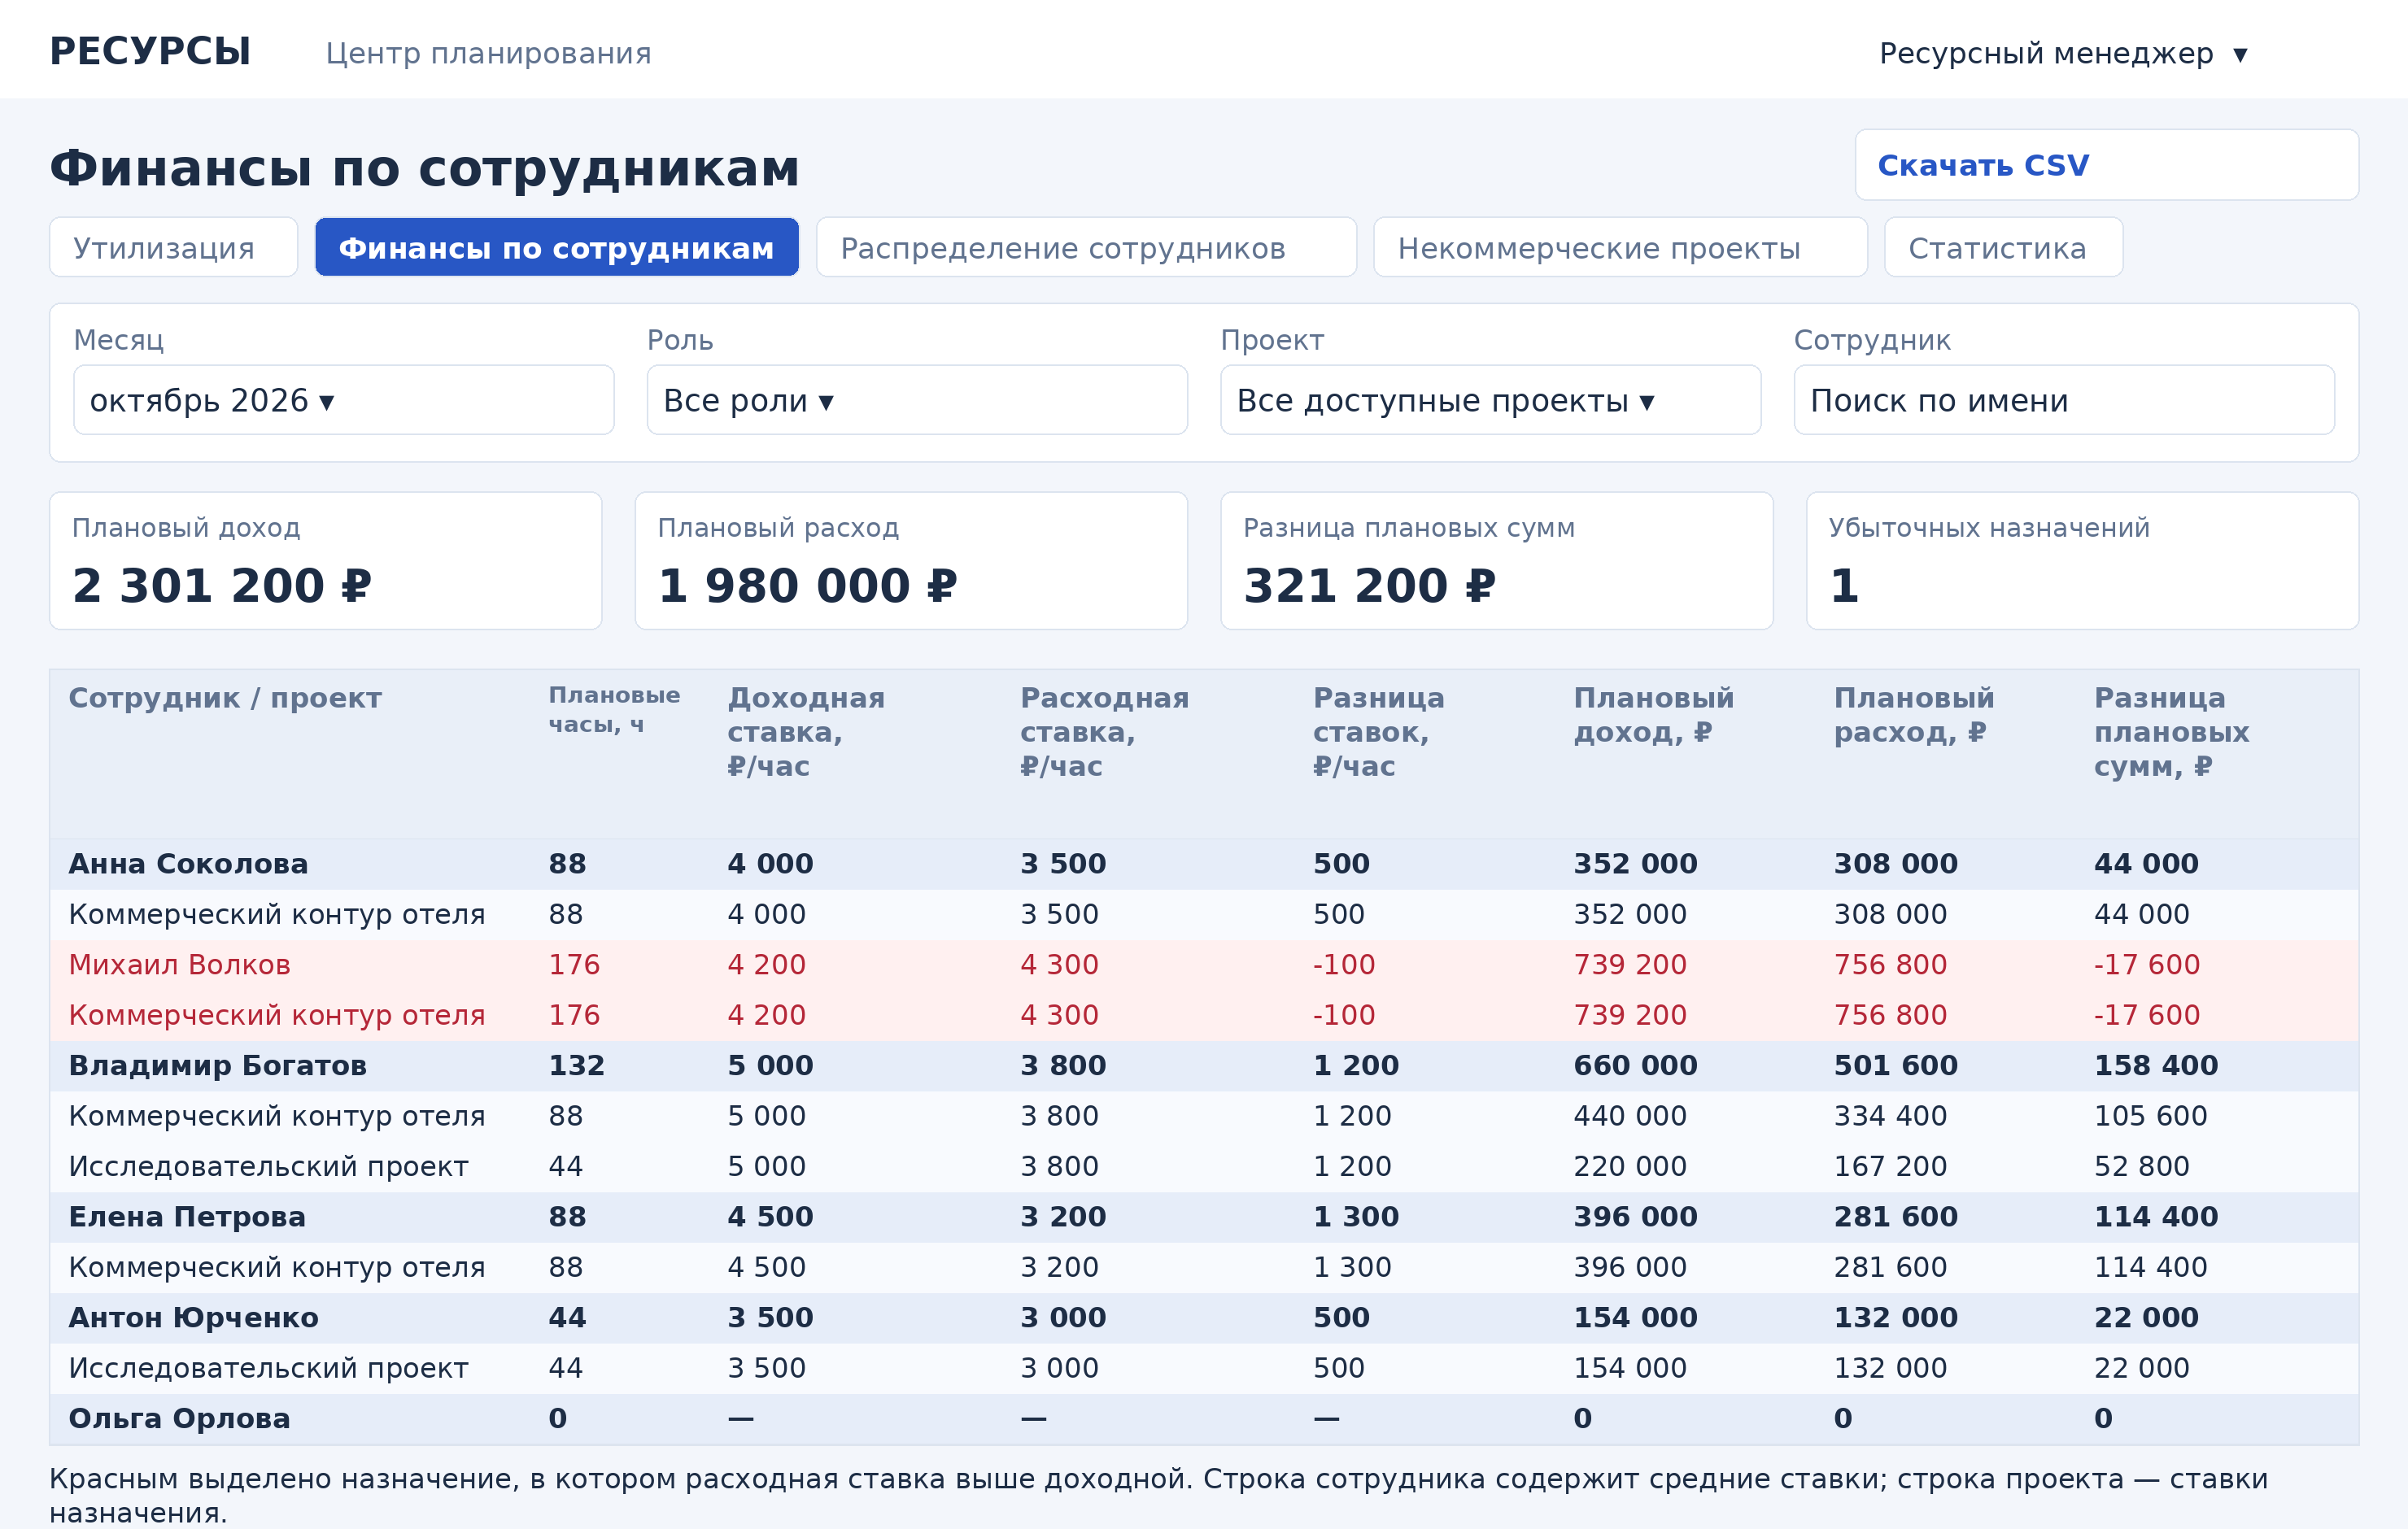Go to the Некоммерческие проекты tab
Image resolution: width=2408 pixels, height=1529 pixels.
coord(1620,247)
